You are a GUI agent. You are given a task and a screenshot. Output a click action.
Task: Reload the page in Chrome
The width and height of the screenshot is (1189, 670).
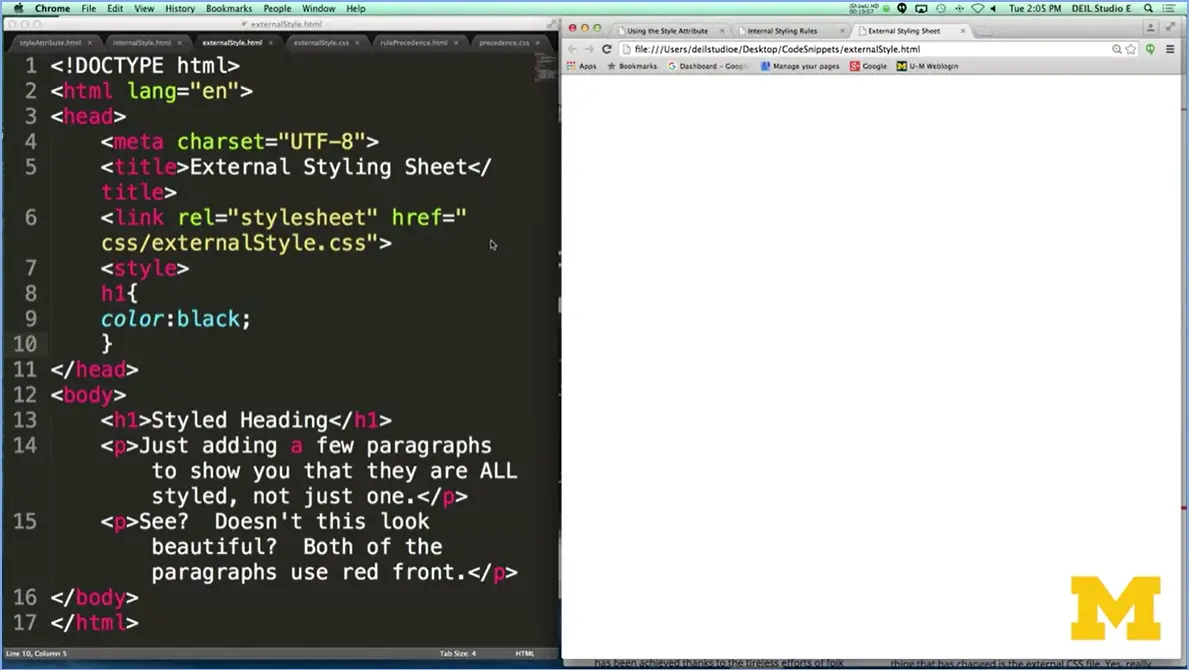tap(606, 48)
